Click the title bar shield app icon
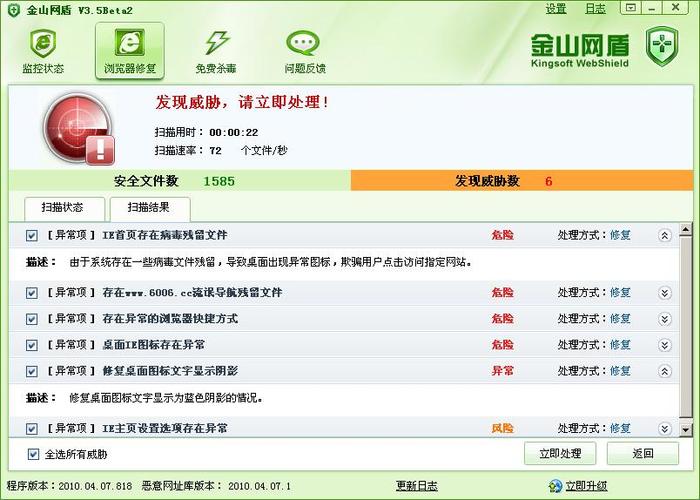Image resolution: width=700 pixels, height=500 pixels. [14, 10]
